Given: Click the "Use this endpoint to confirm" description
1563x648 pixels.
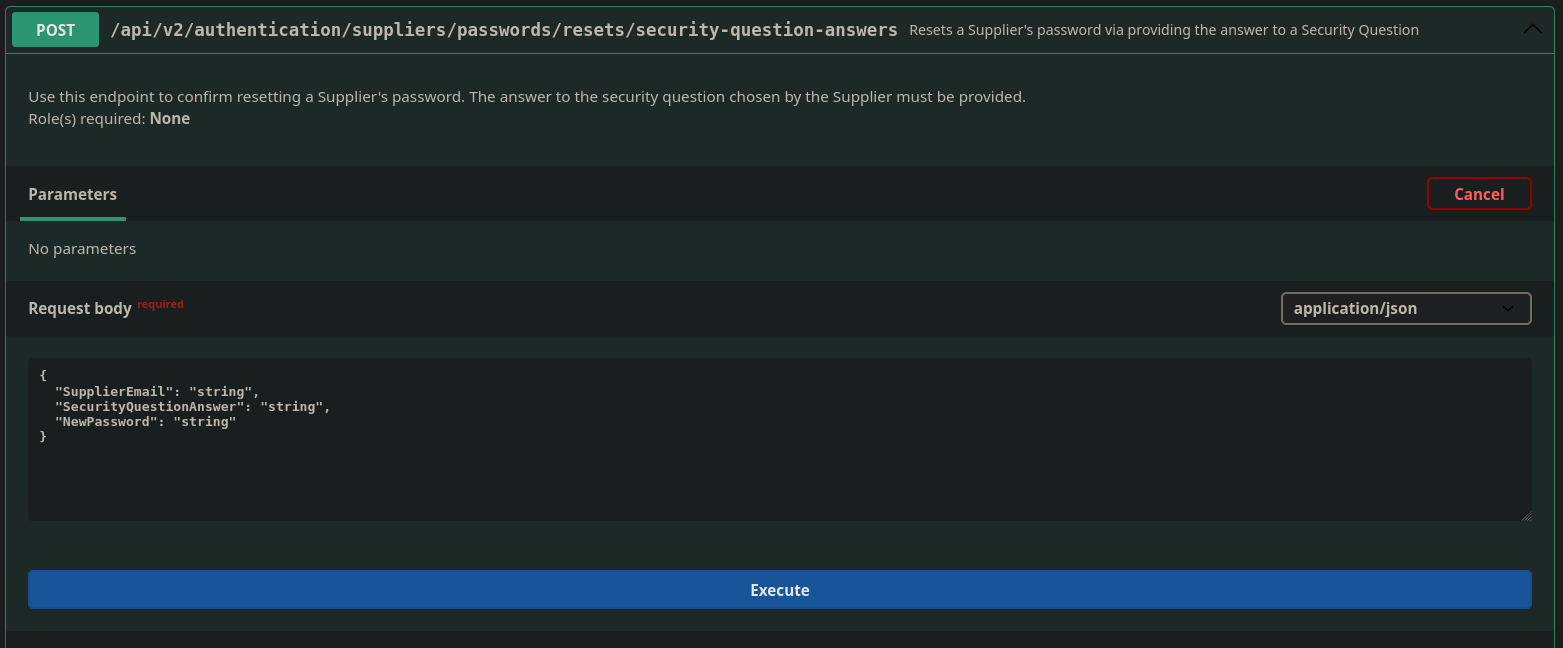Looking at the screenshot, I should click(x=526, y=97).
